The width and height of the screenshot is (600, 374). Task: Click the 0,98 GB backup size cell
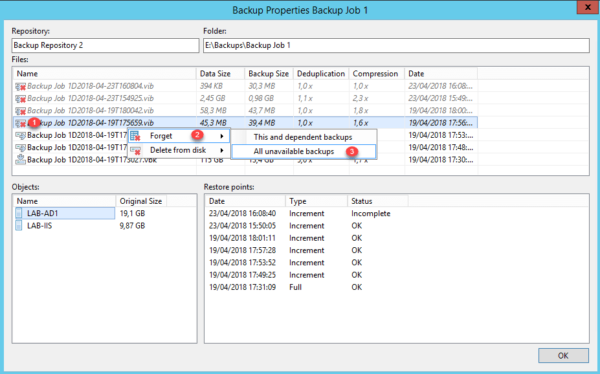click(261, 98)
